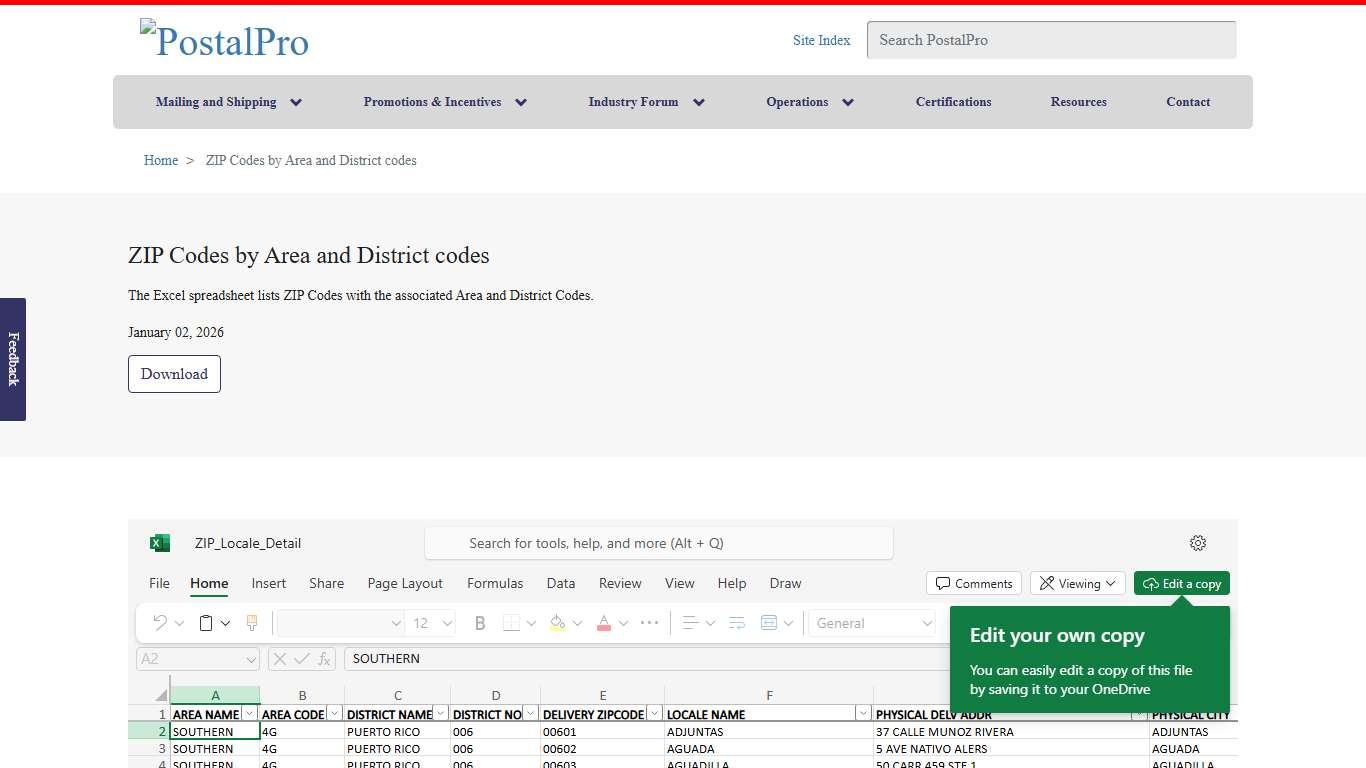
Task: Open the fill color tool
Action: (558, 623)
